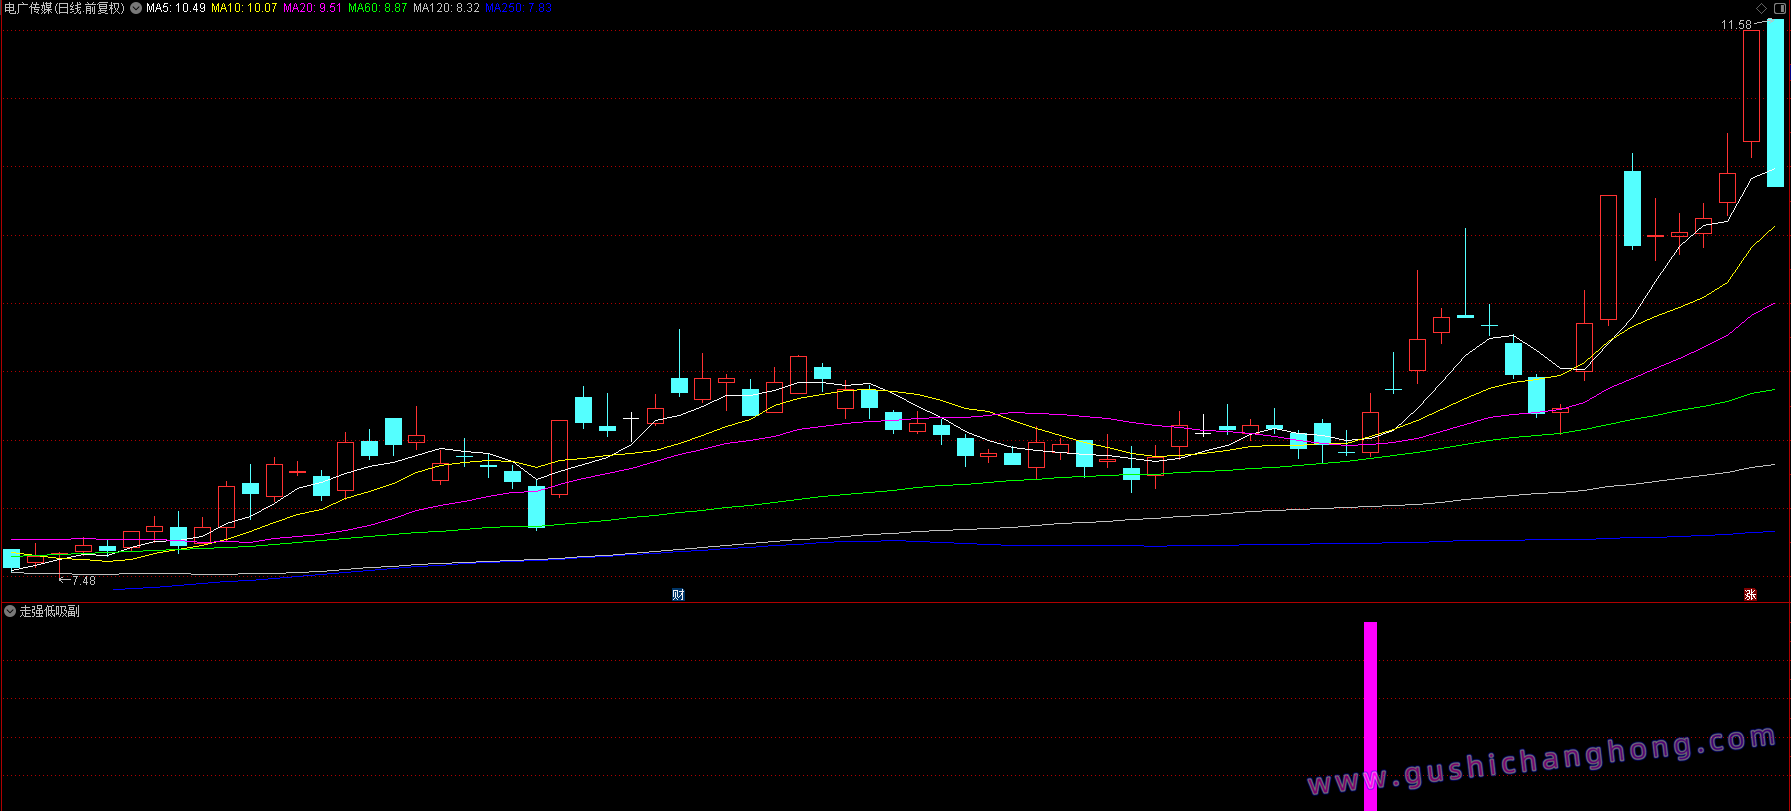1791x811 pixels.
Task: Select the yellow MA10: 10.07 label
Action: pyautogui.click(x=244, y=8)
